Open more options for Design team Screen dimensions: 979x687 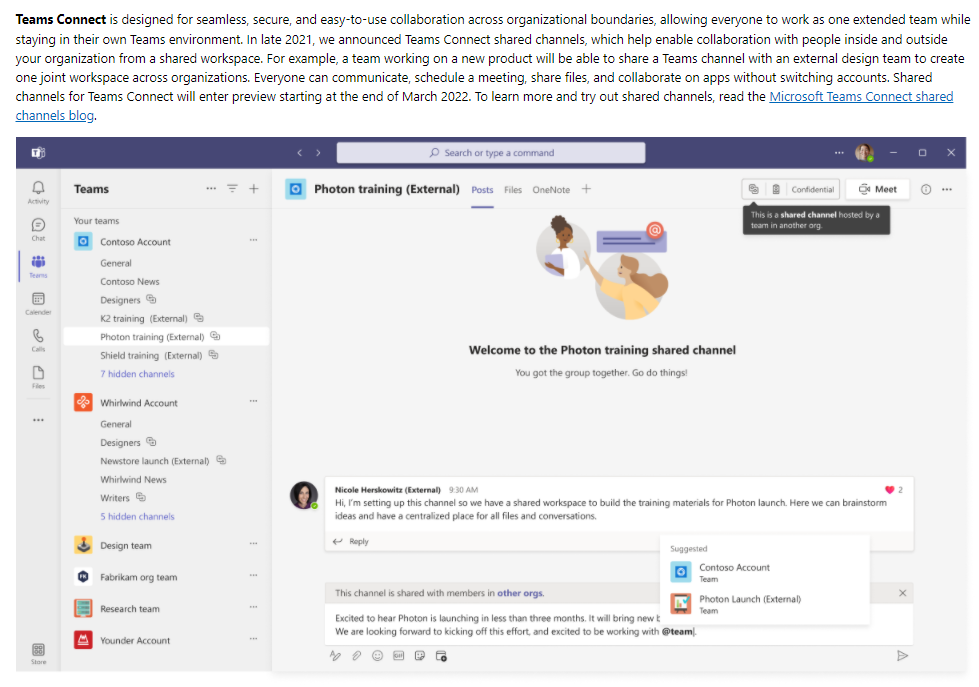click(253, 545)
